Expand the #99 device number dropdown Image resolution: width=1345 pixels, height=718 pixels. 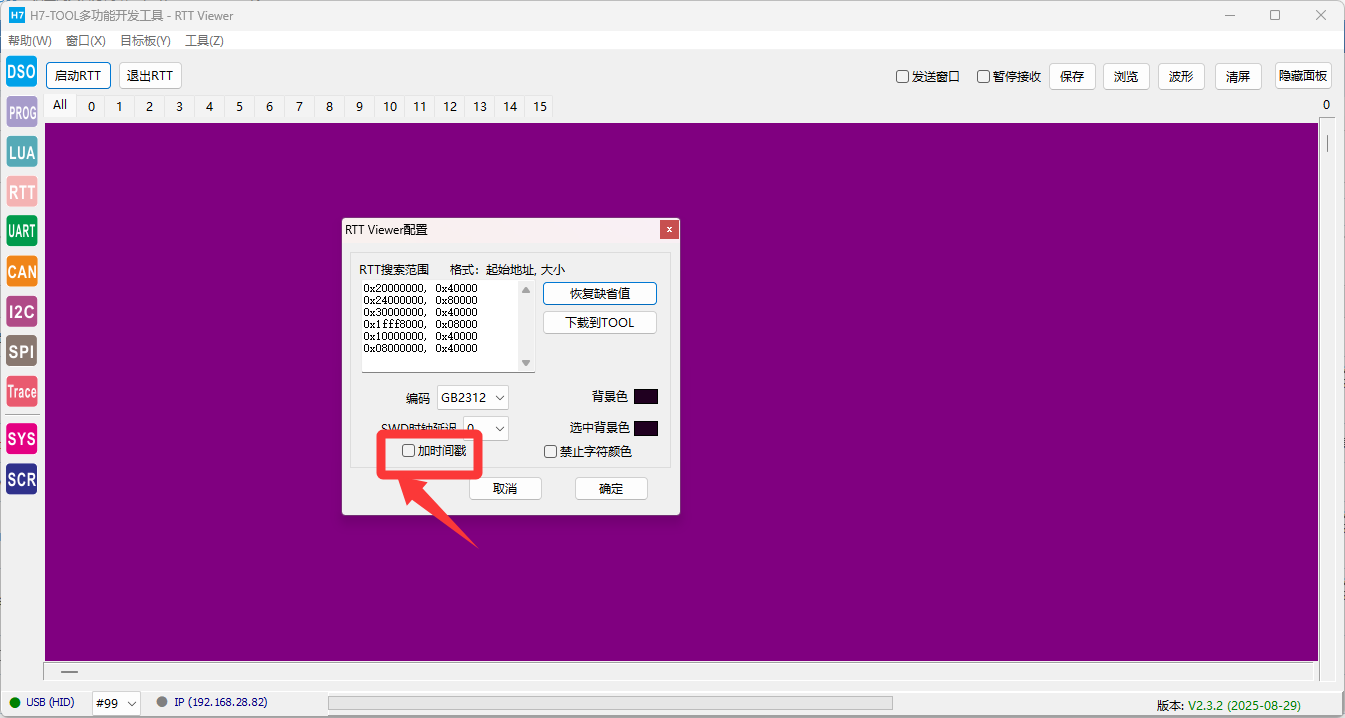(x=116, y=703)
